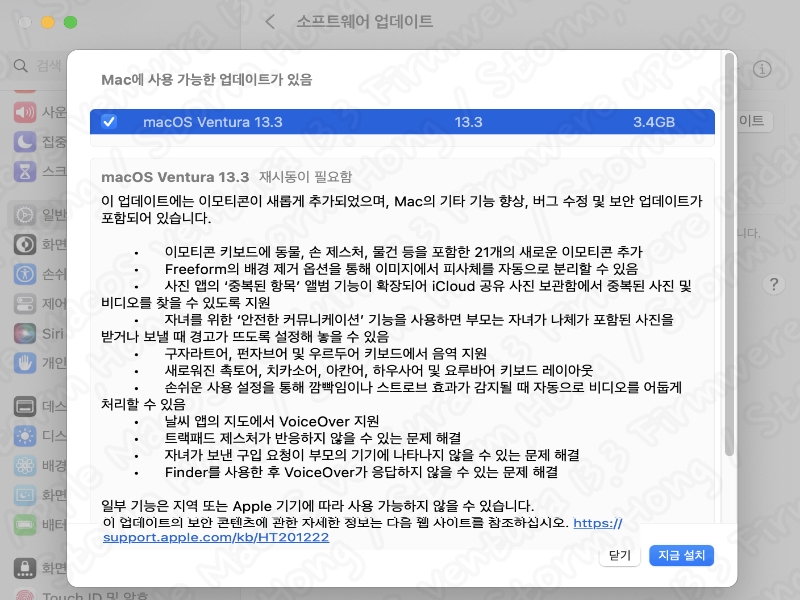Viewport: 800px width, 600px height.
Task: Open the support.apple.com/kb/HT201222 link
Action: pyautogui.click(x=216, y=537)
